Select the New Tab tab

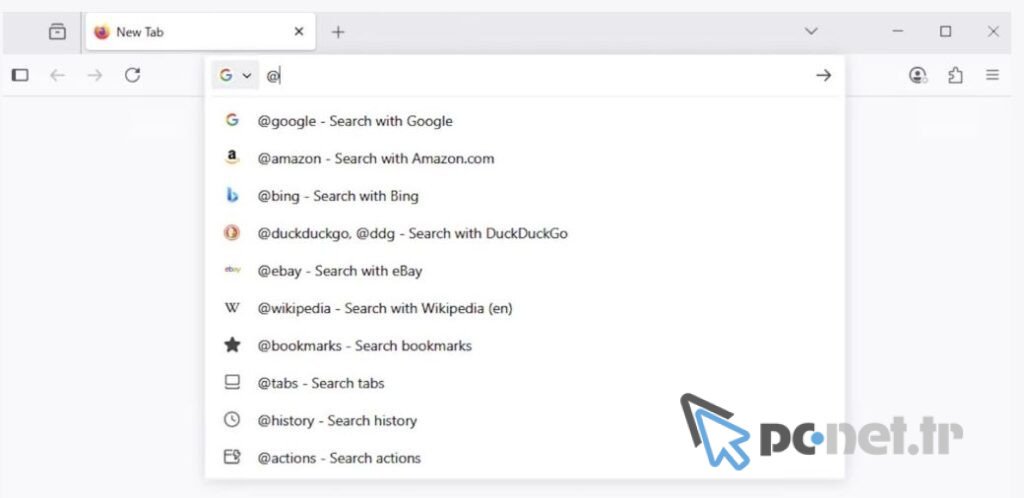(200, 31)
